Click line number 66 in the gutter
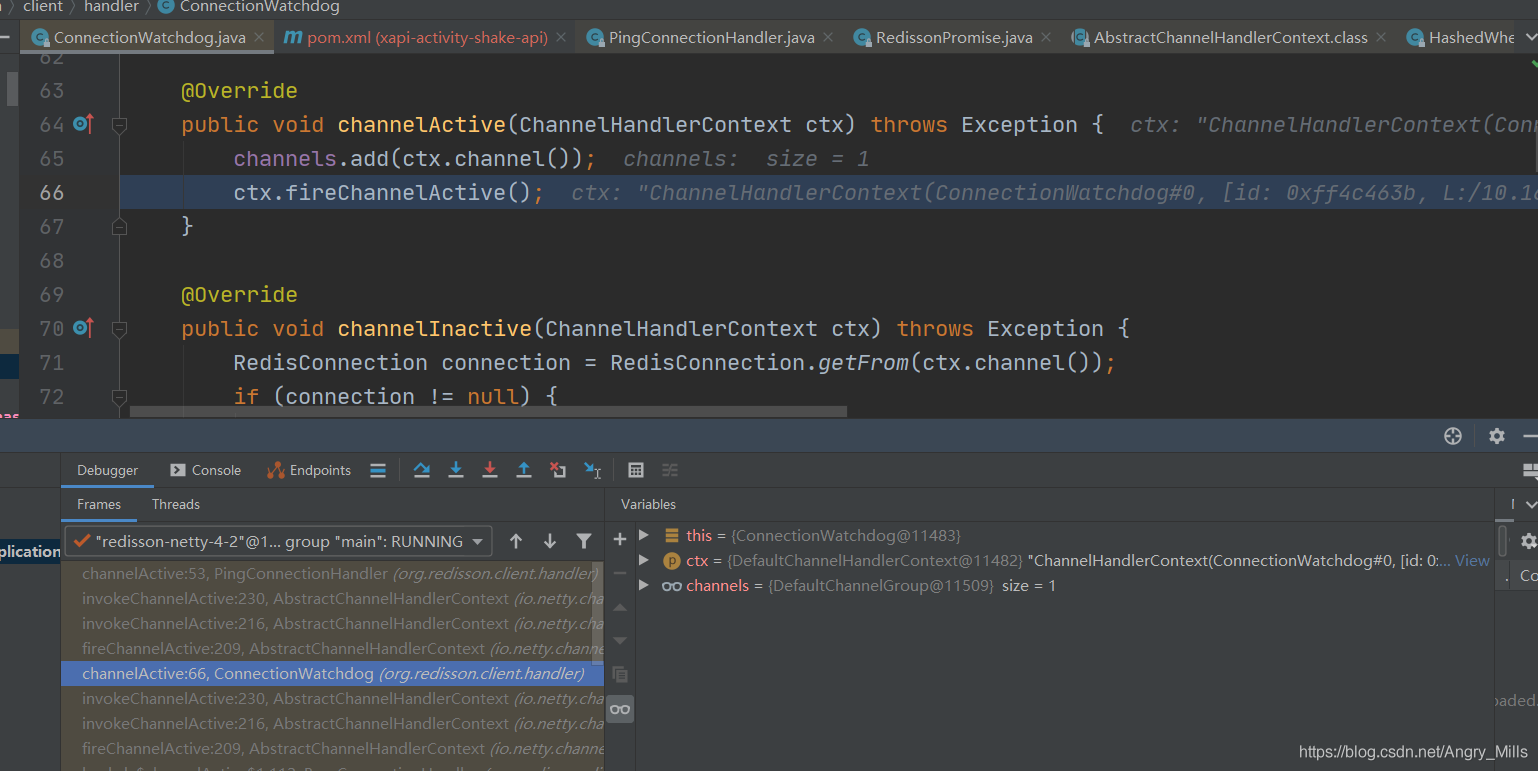 pos(51,192)
